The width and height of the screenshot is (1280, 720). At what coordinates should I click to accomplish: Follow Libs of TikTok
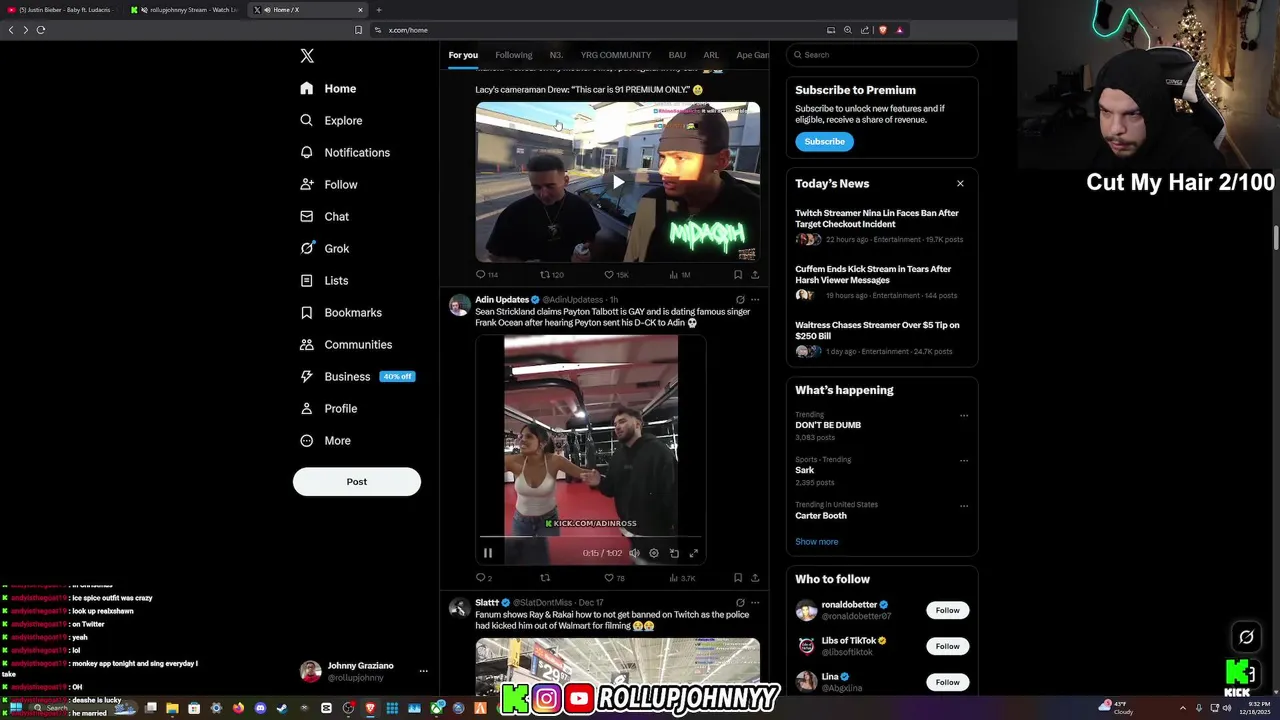pyautogui.click(x=947, y=646)
